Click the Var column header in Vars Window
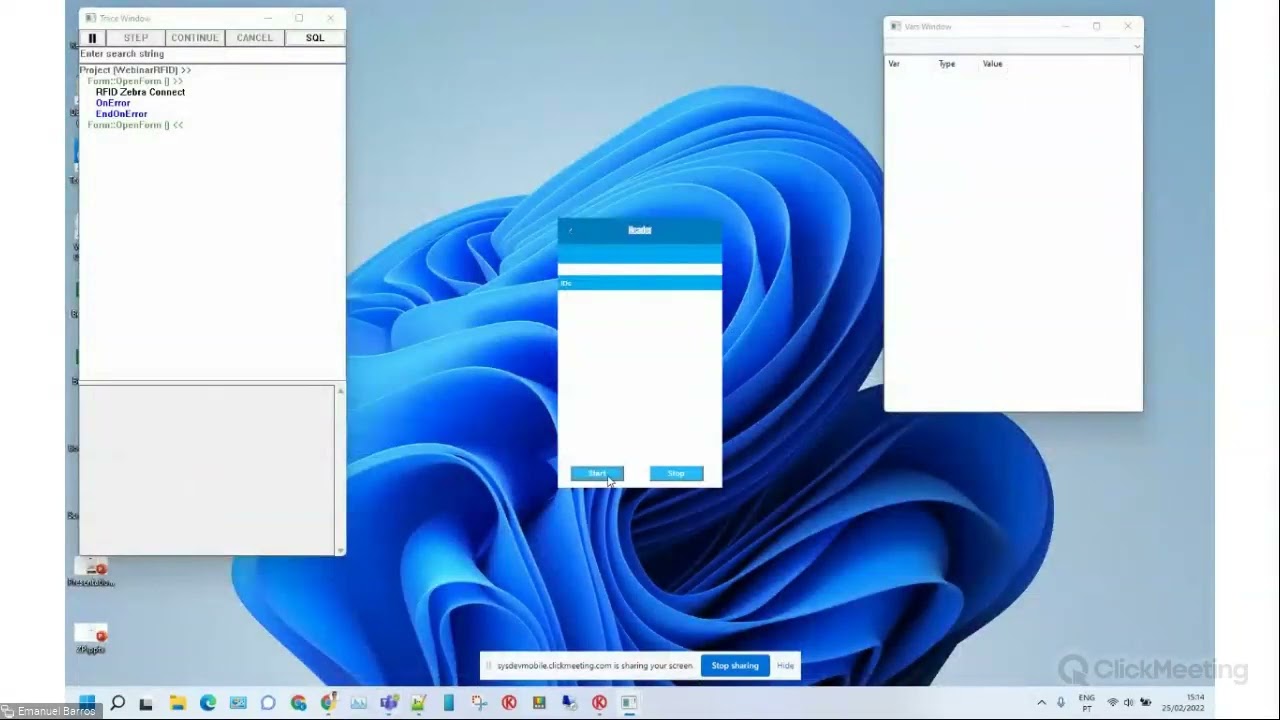This screenshot has height=720, width=1280. point(894,64)
